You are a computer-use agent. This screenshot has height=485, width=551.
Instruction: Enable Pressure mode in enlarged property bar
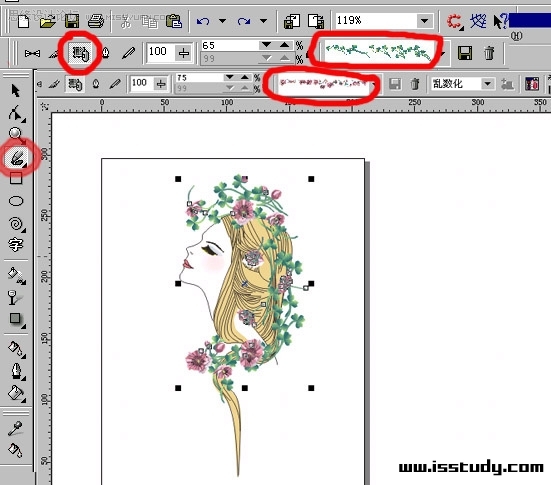coord(128,53)
